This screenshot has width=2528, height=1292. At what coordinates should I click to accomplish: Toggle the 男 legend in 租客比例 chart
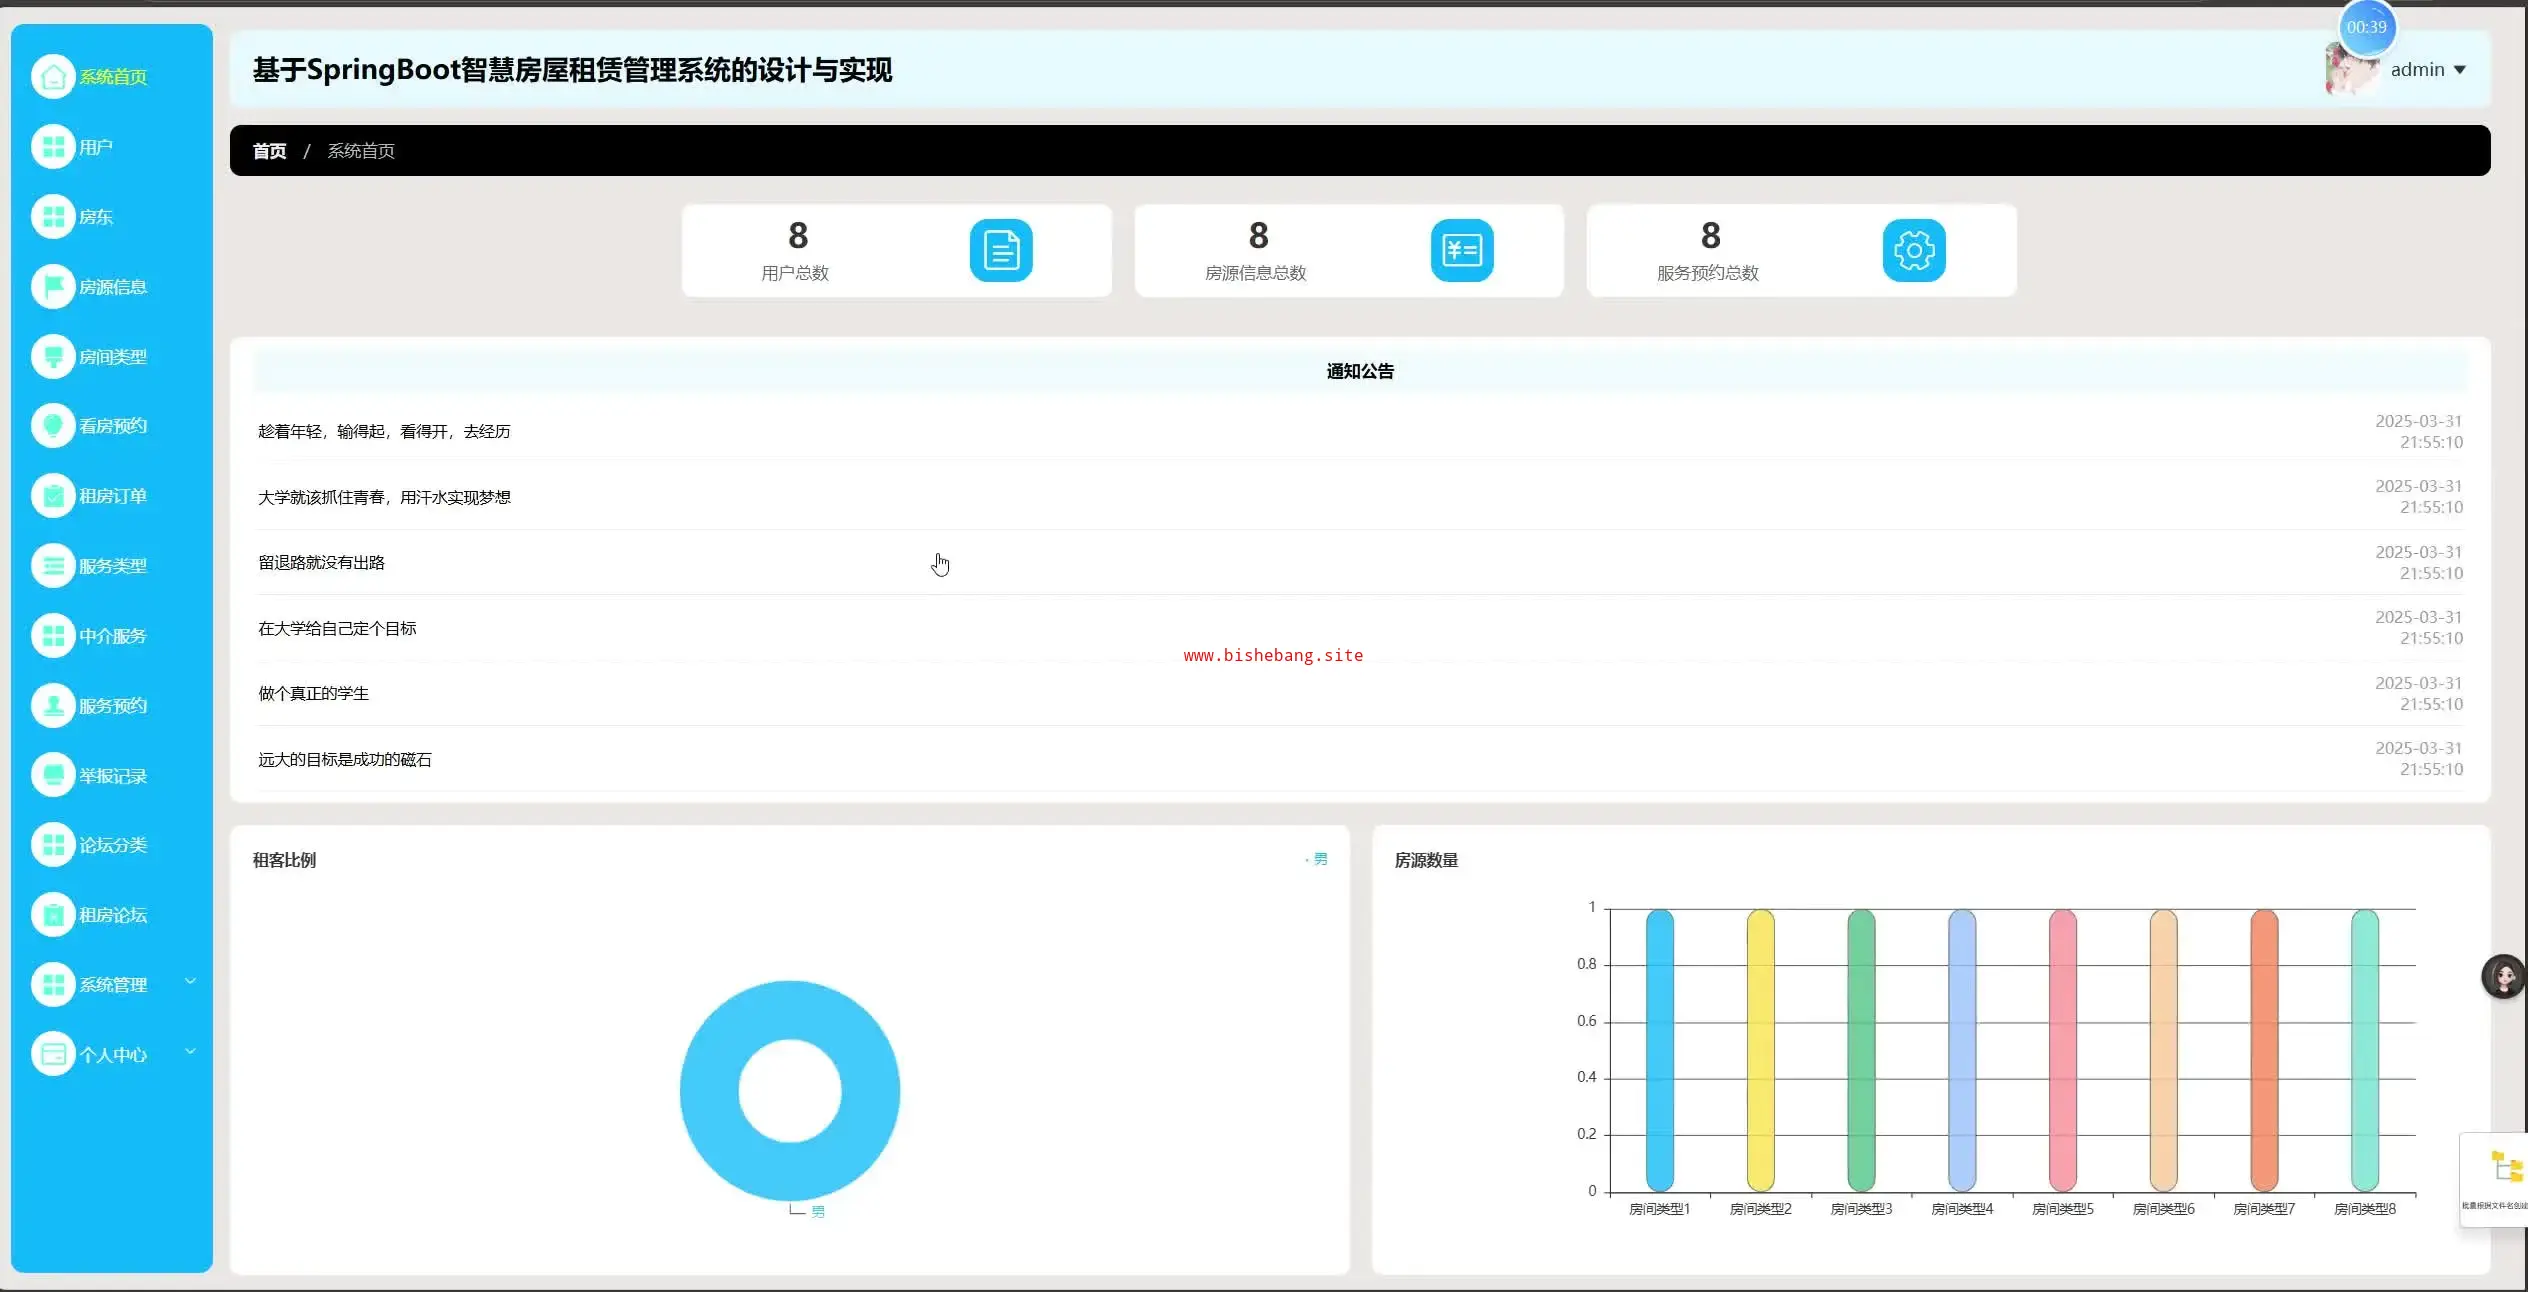click(1319, 859)
